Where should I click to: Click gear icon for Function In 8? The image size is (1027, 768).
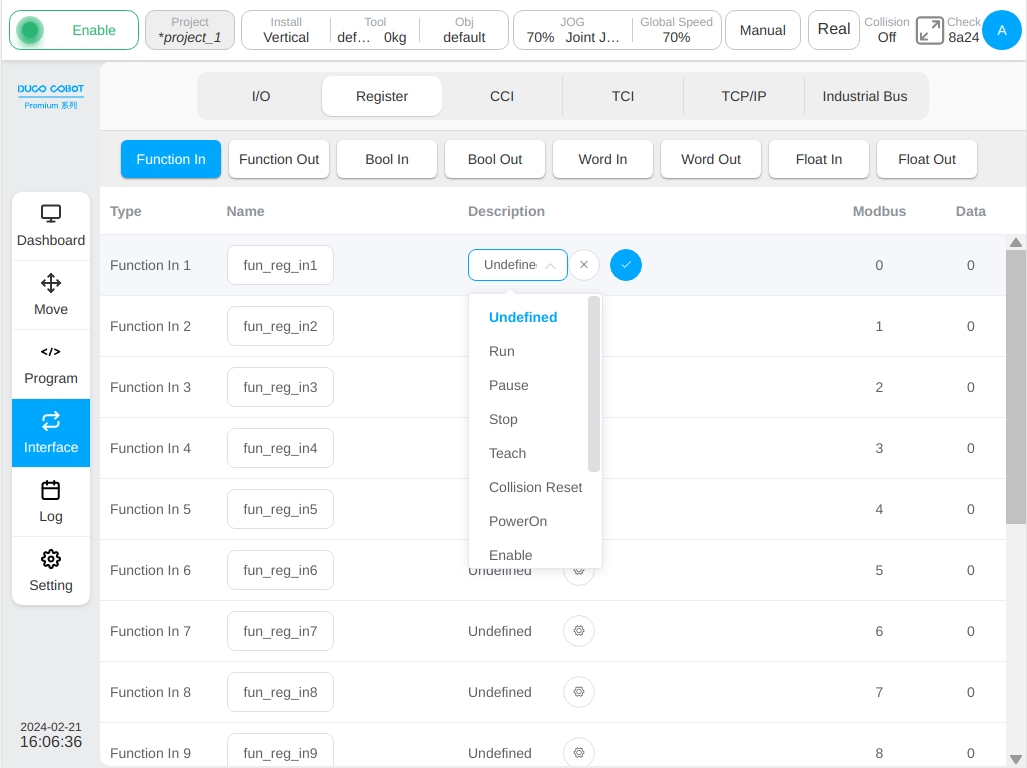(x=578, y=691)
